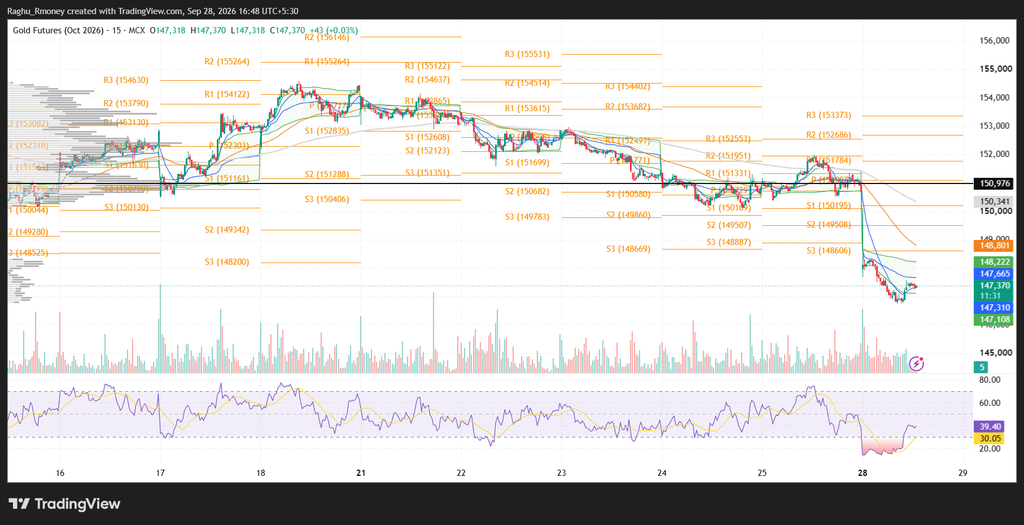Click date 17 on the time axis
Screen dimensions: 1024x525
[160, 473]
